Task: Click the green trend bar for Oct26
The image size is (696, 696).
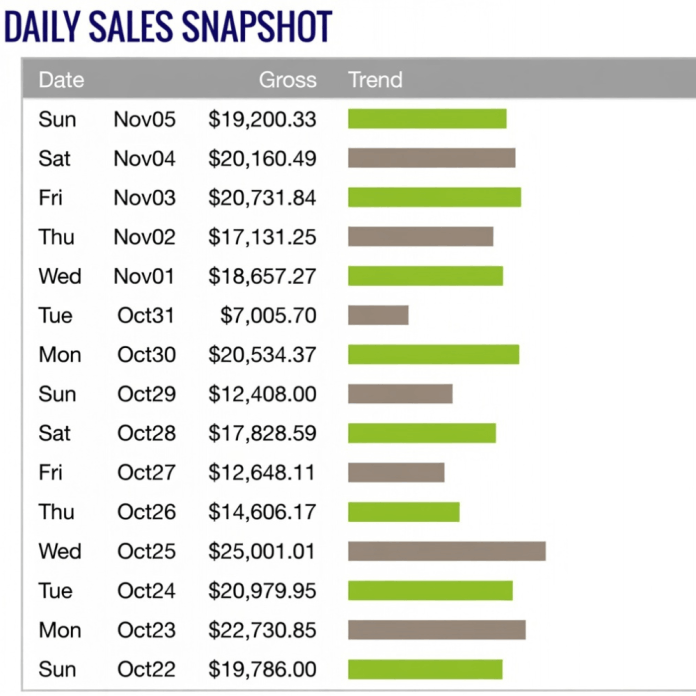Action: tap(403, 512)
